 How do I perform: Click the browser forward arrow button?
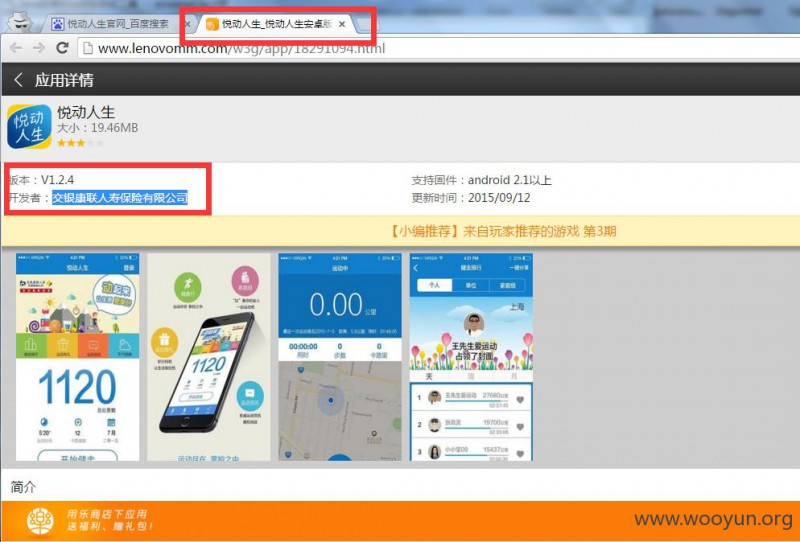tap(39, 48)
